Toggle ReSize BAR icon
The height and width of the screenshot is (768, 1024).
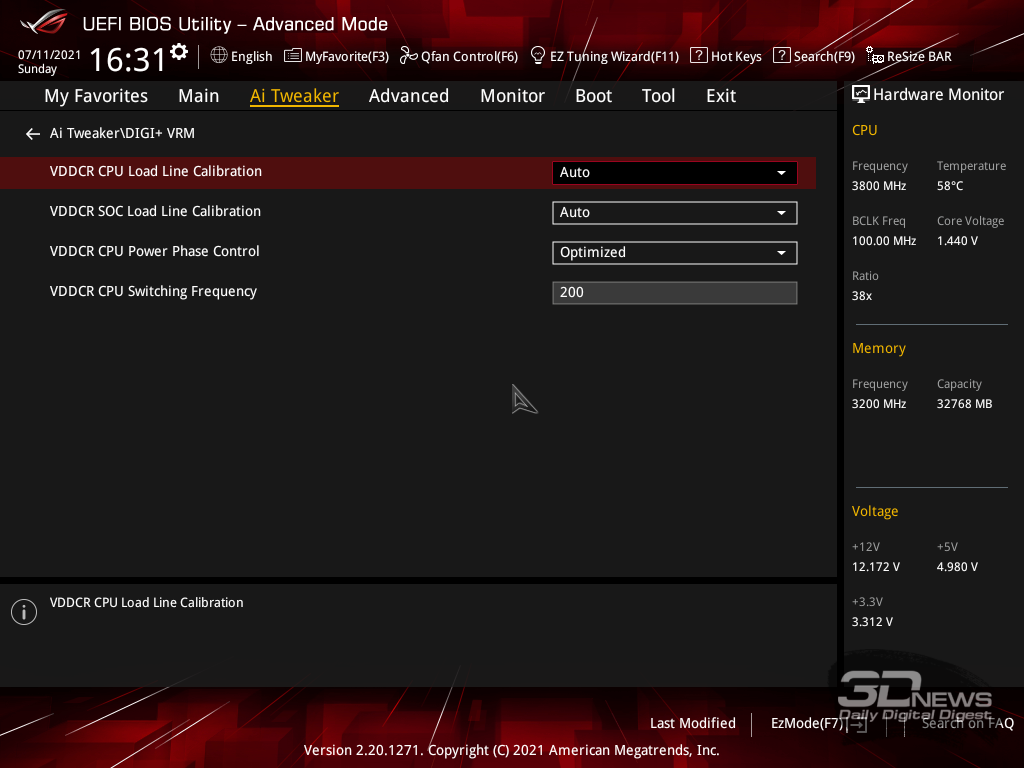coord(875,56)
